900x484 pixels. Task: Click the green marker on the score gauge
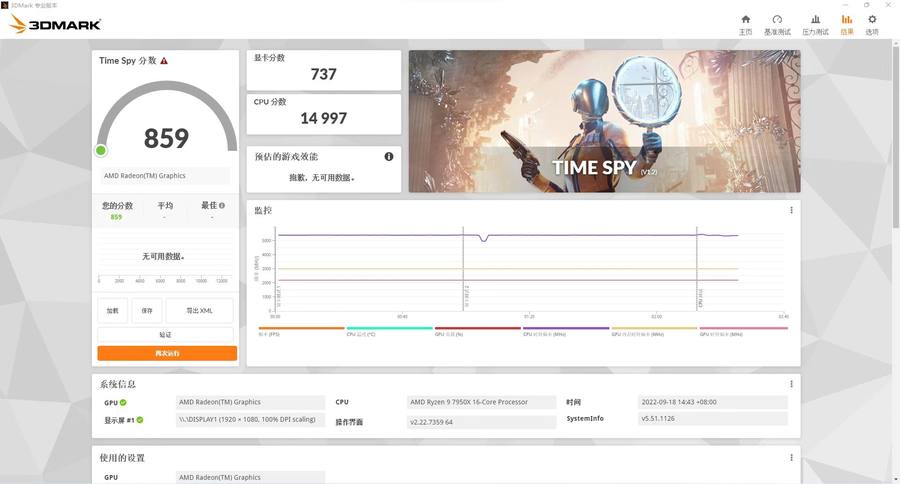tap(101, 150)
